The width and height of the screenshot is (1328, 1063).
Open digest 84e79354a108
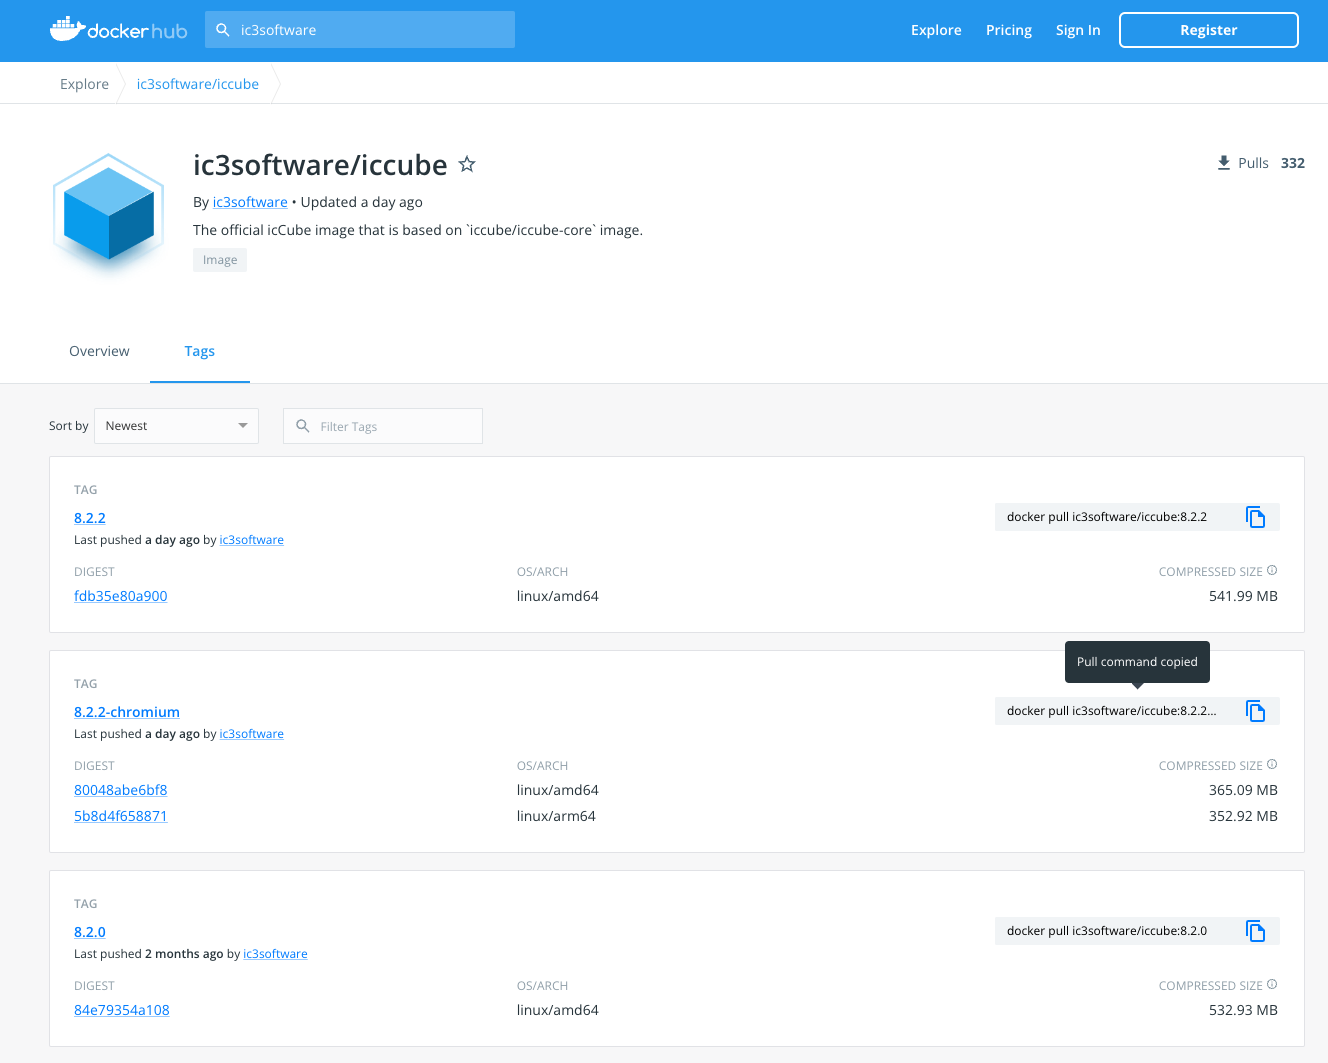pos(122,1010)
